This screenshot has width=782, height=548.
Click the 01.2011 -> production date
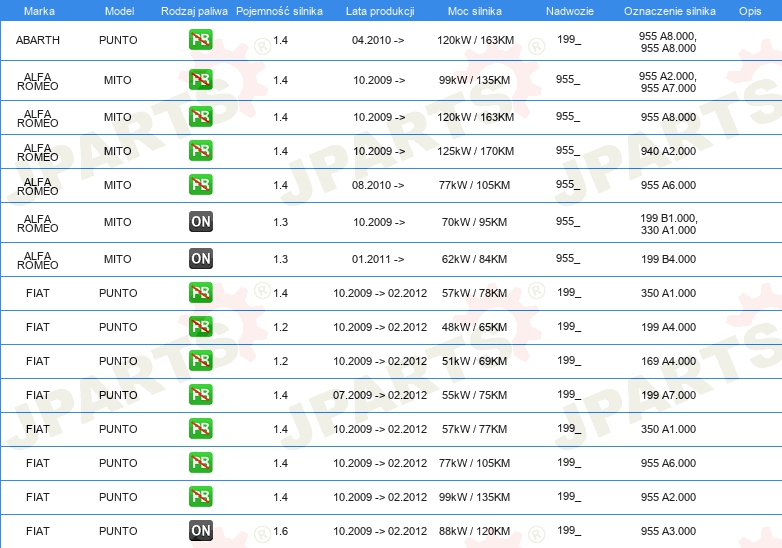pyautogui.click(x=378, y=259)
